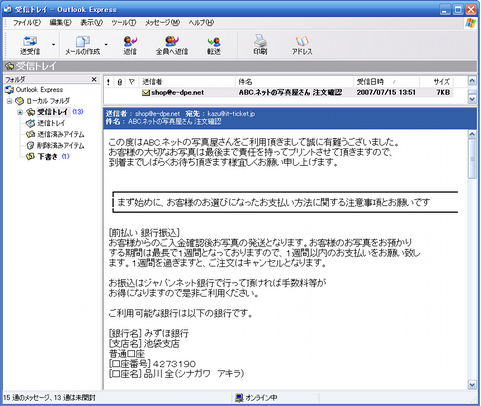Click preview pane scrollbar down arrow

coord(472,385)
